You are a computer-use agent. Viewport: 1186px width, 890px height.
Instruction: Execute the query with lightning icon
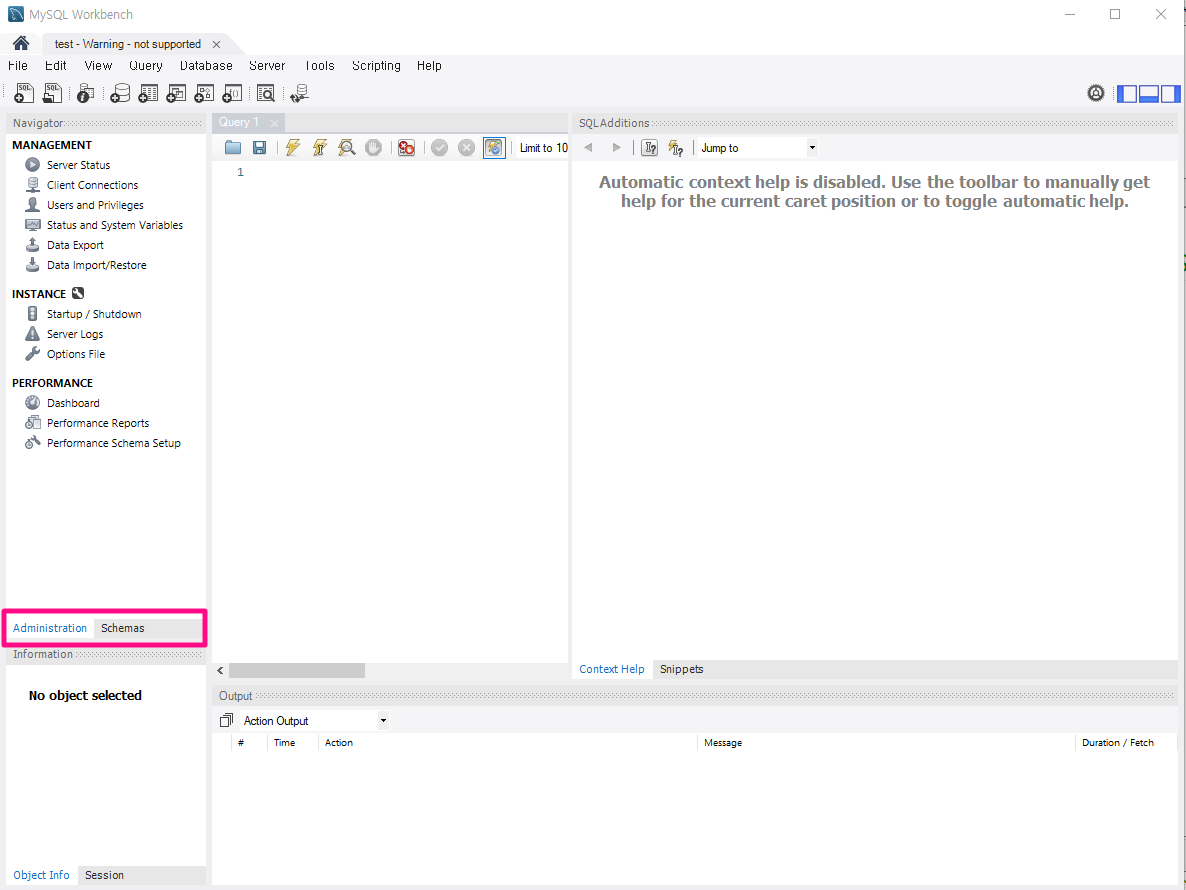point(293,147)
